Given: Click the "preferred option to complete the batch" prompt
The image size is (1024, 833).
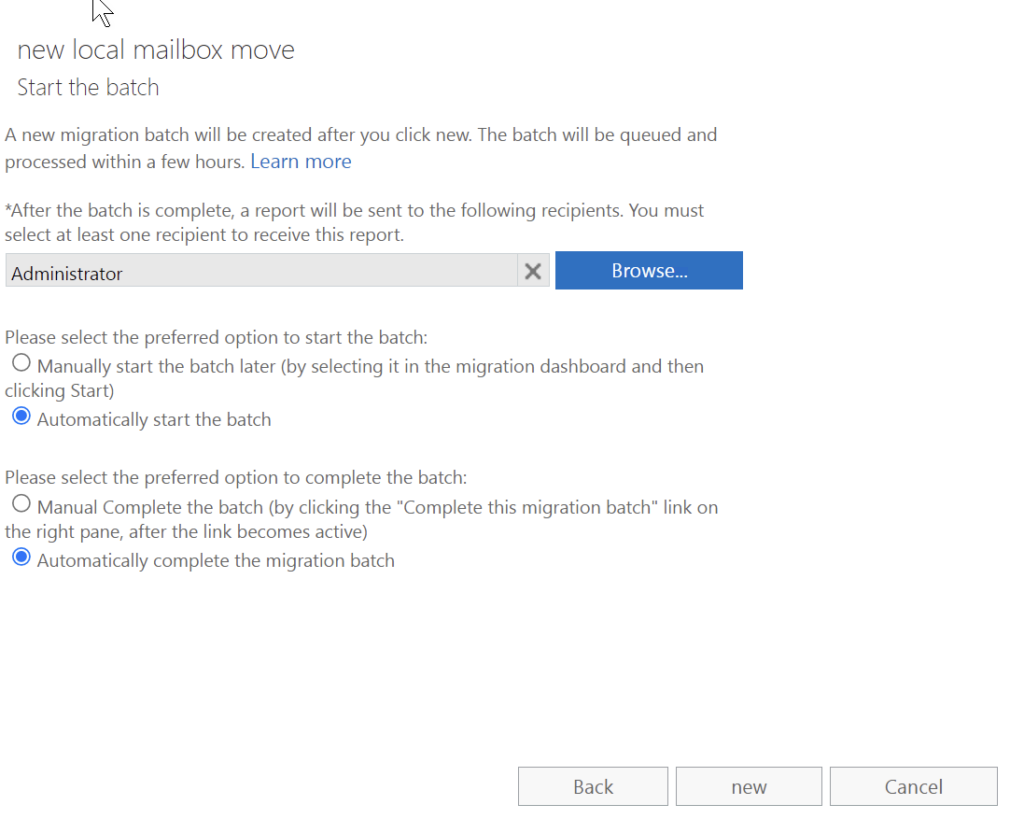Looking at the screenshot, I should pos(236,478).
